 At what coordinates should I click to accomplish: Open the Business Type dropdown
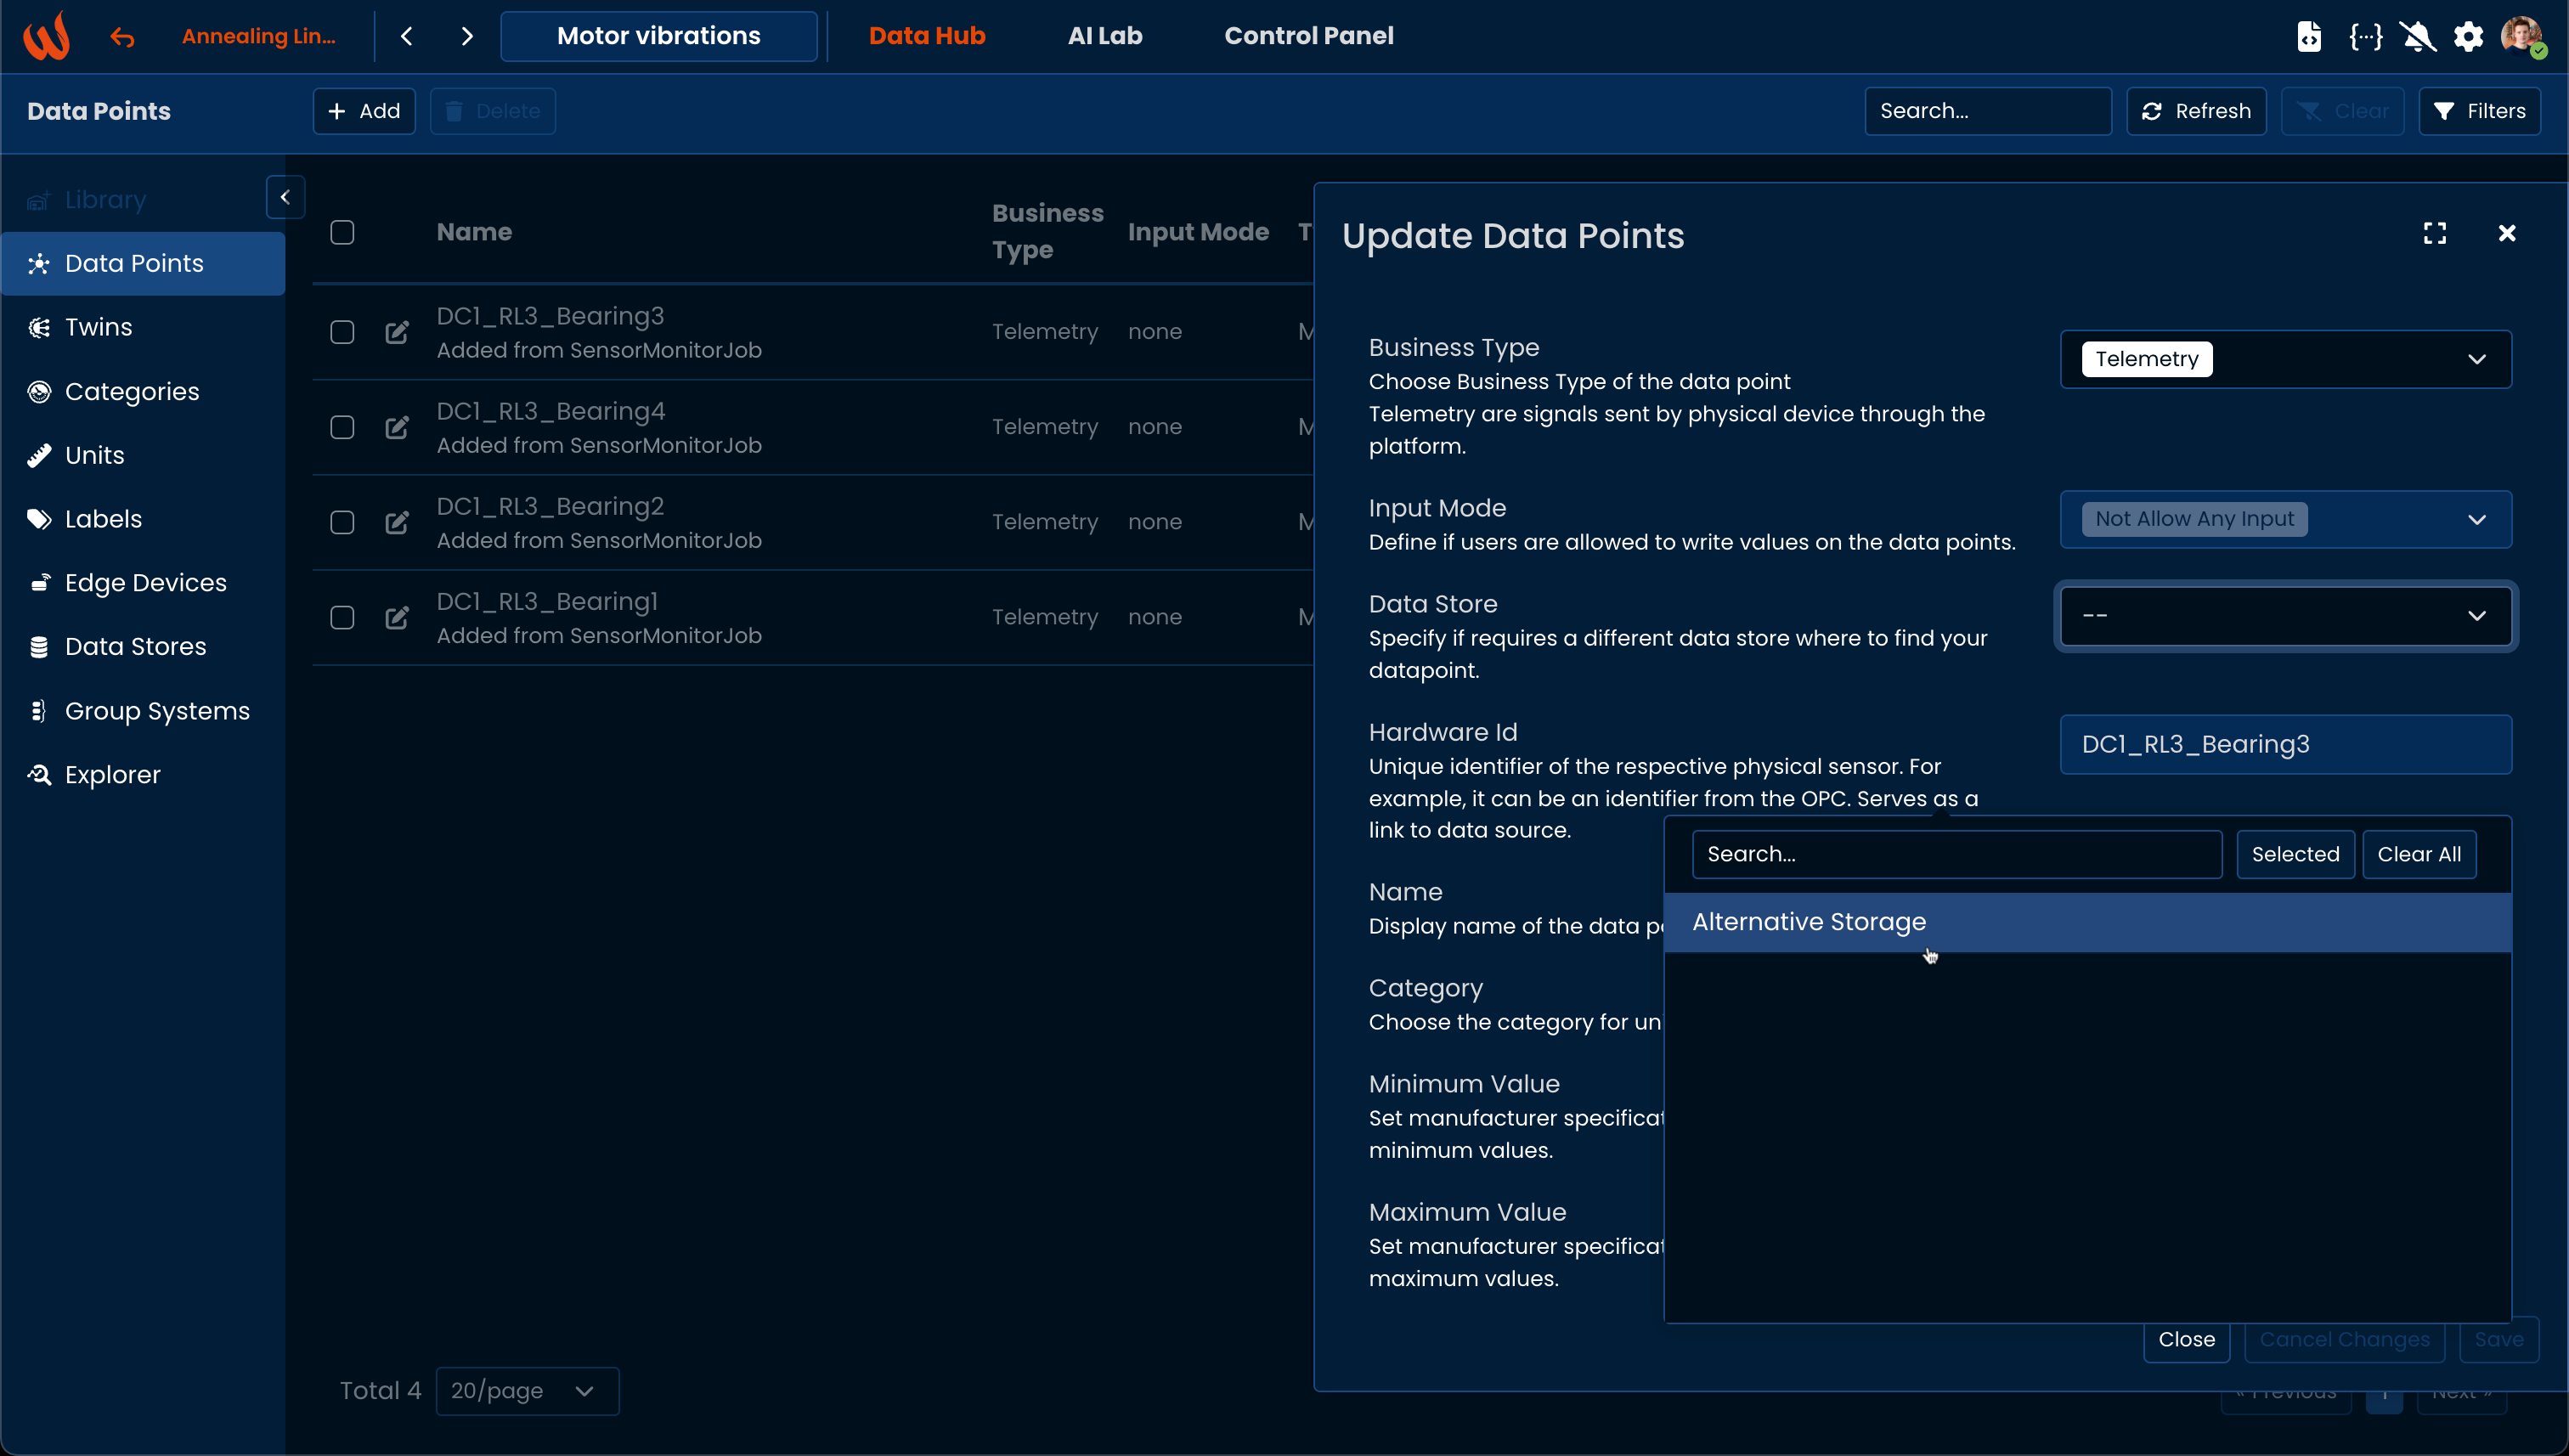point(2285,359)
